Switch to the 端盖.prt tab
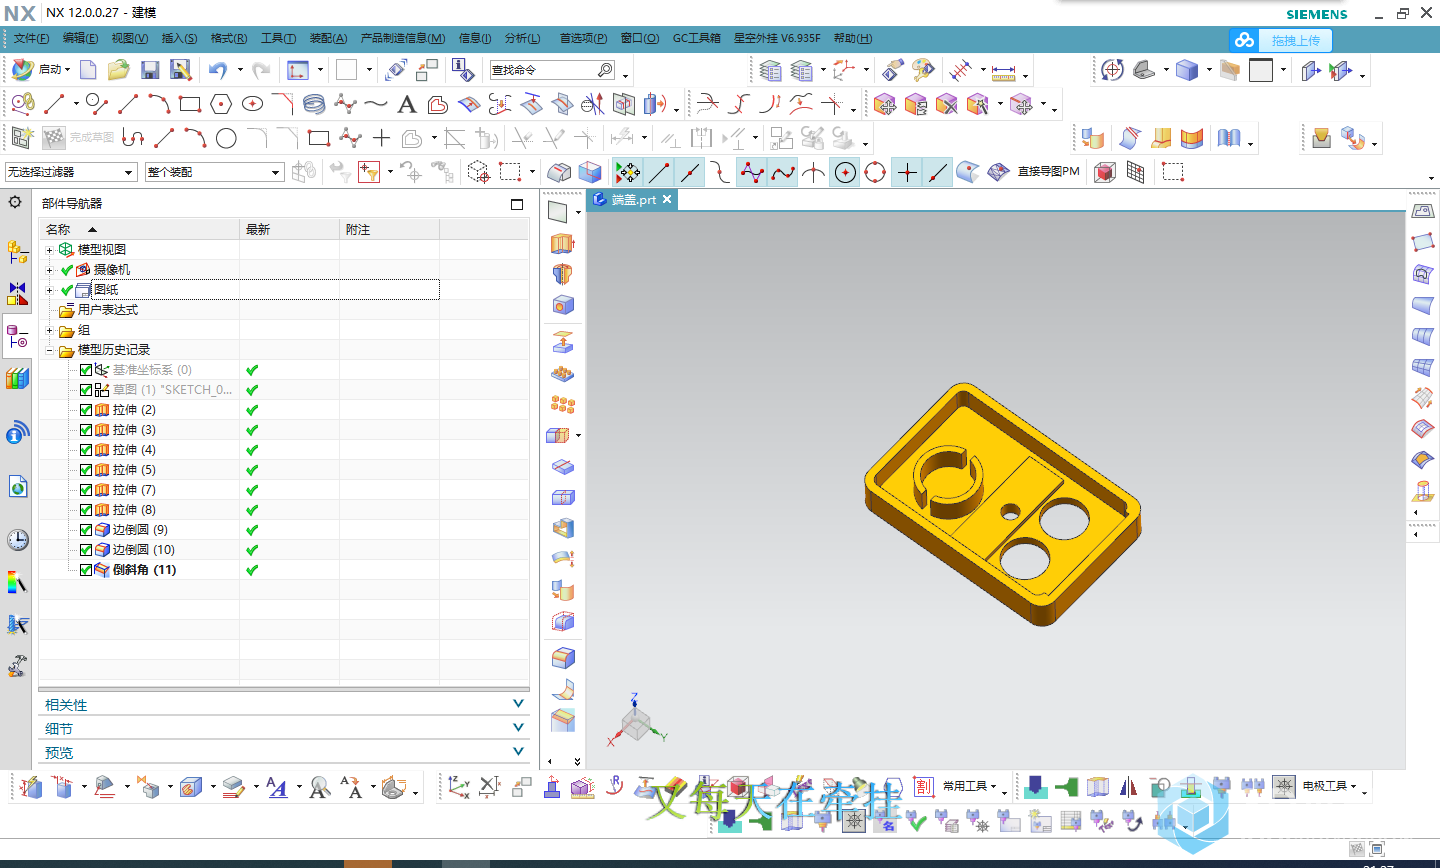This screenshot has width=1440, height=868. click(633, 199)
